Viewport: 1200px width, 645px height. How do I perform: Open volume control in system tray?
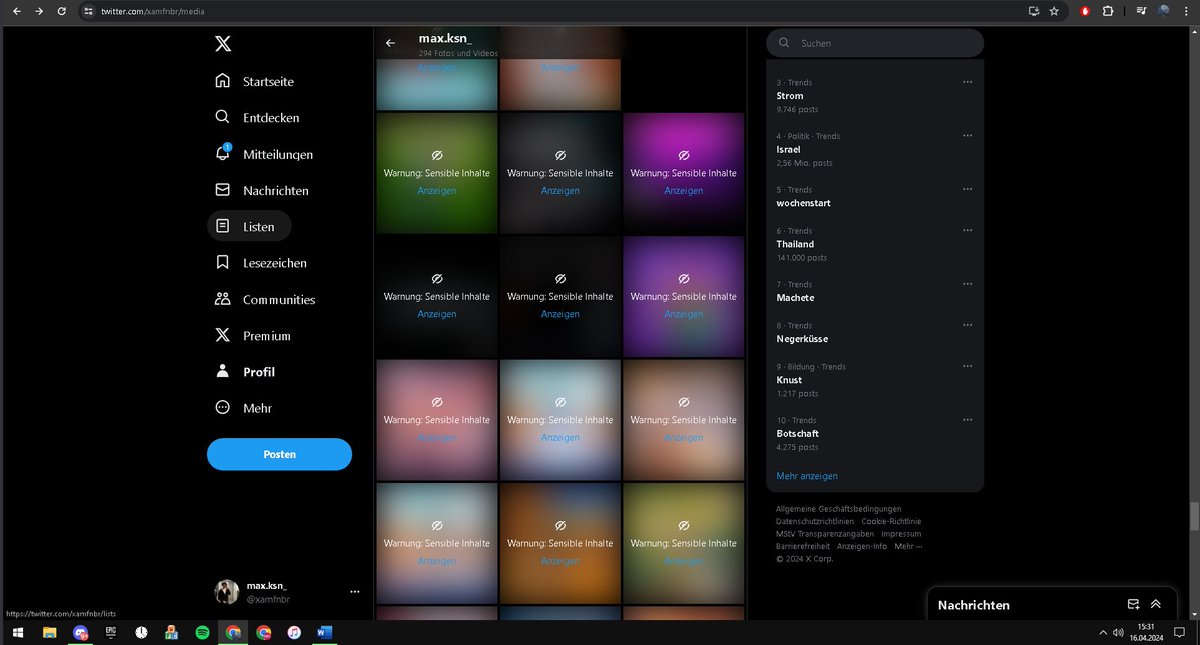[1117, 632]
